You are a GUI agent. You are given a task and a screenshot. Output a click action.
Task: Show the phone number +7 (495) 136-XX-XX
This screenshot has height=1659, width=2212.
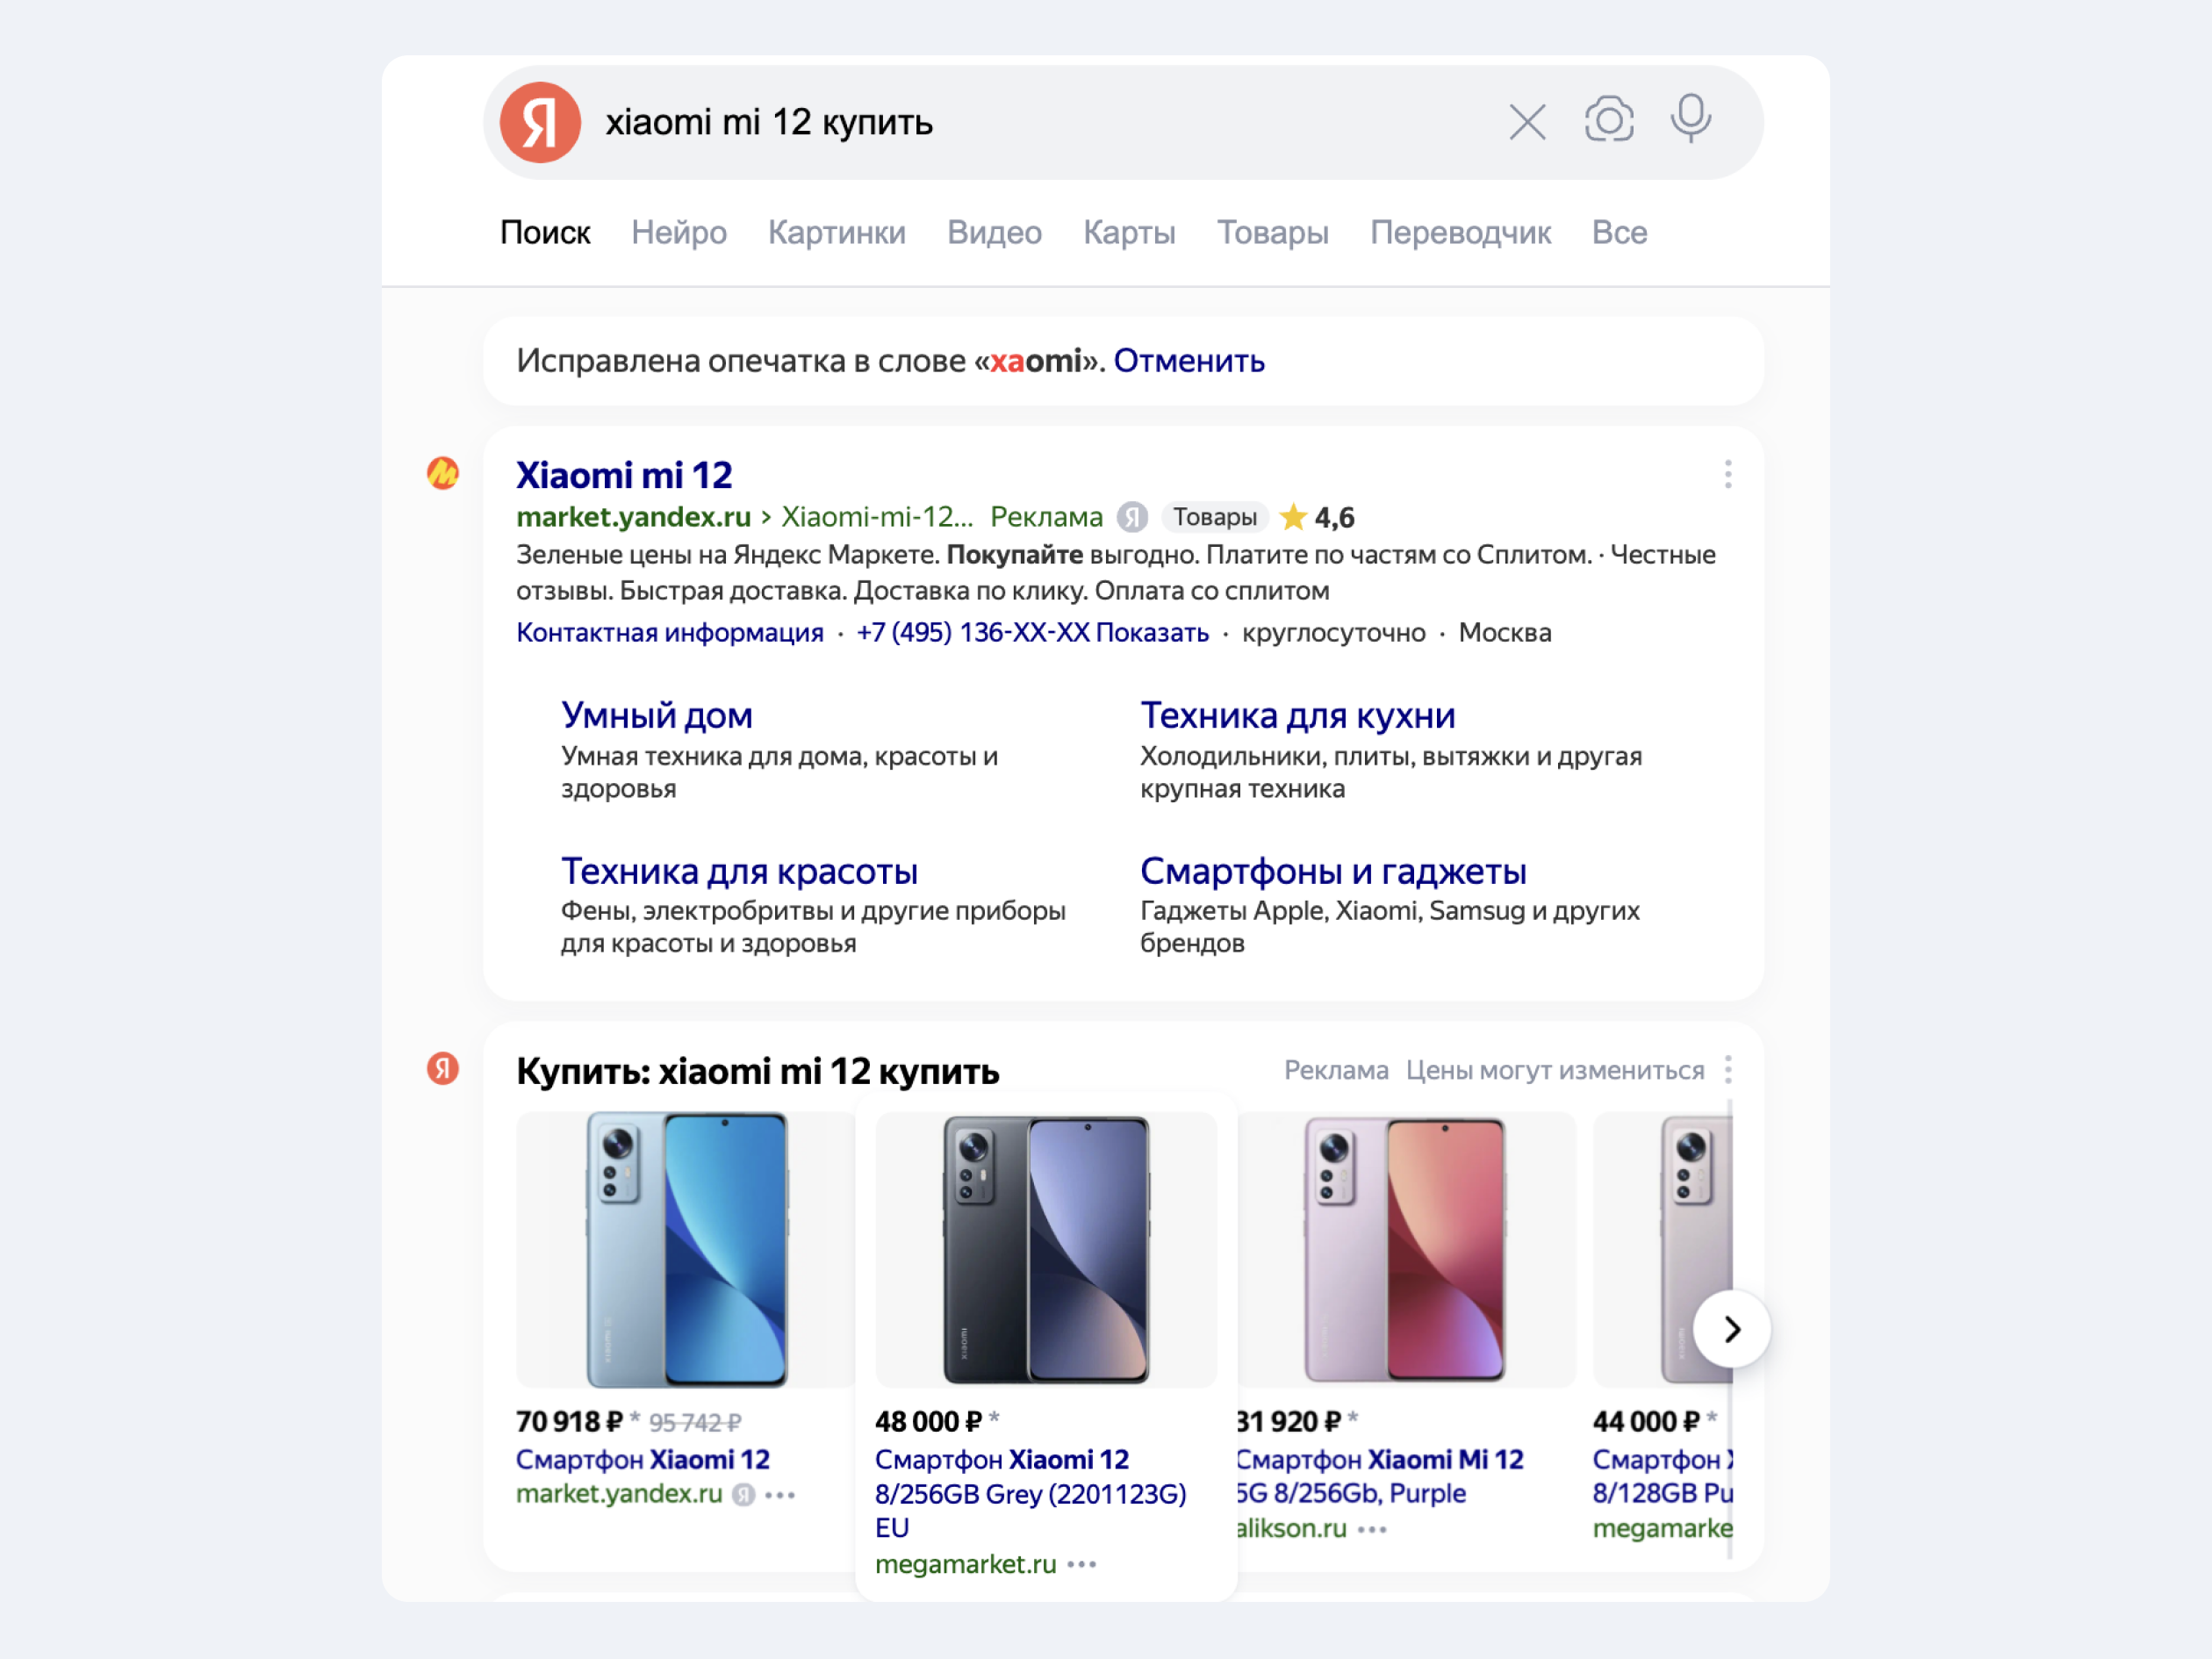pyautogui.click(x=1032, y=633)
